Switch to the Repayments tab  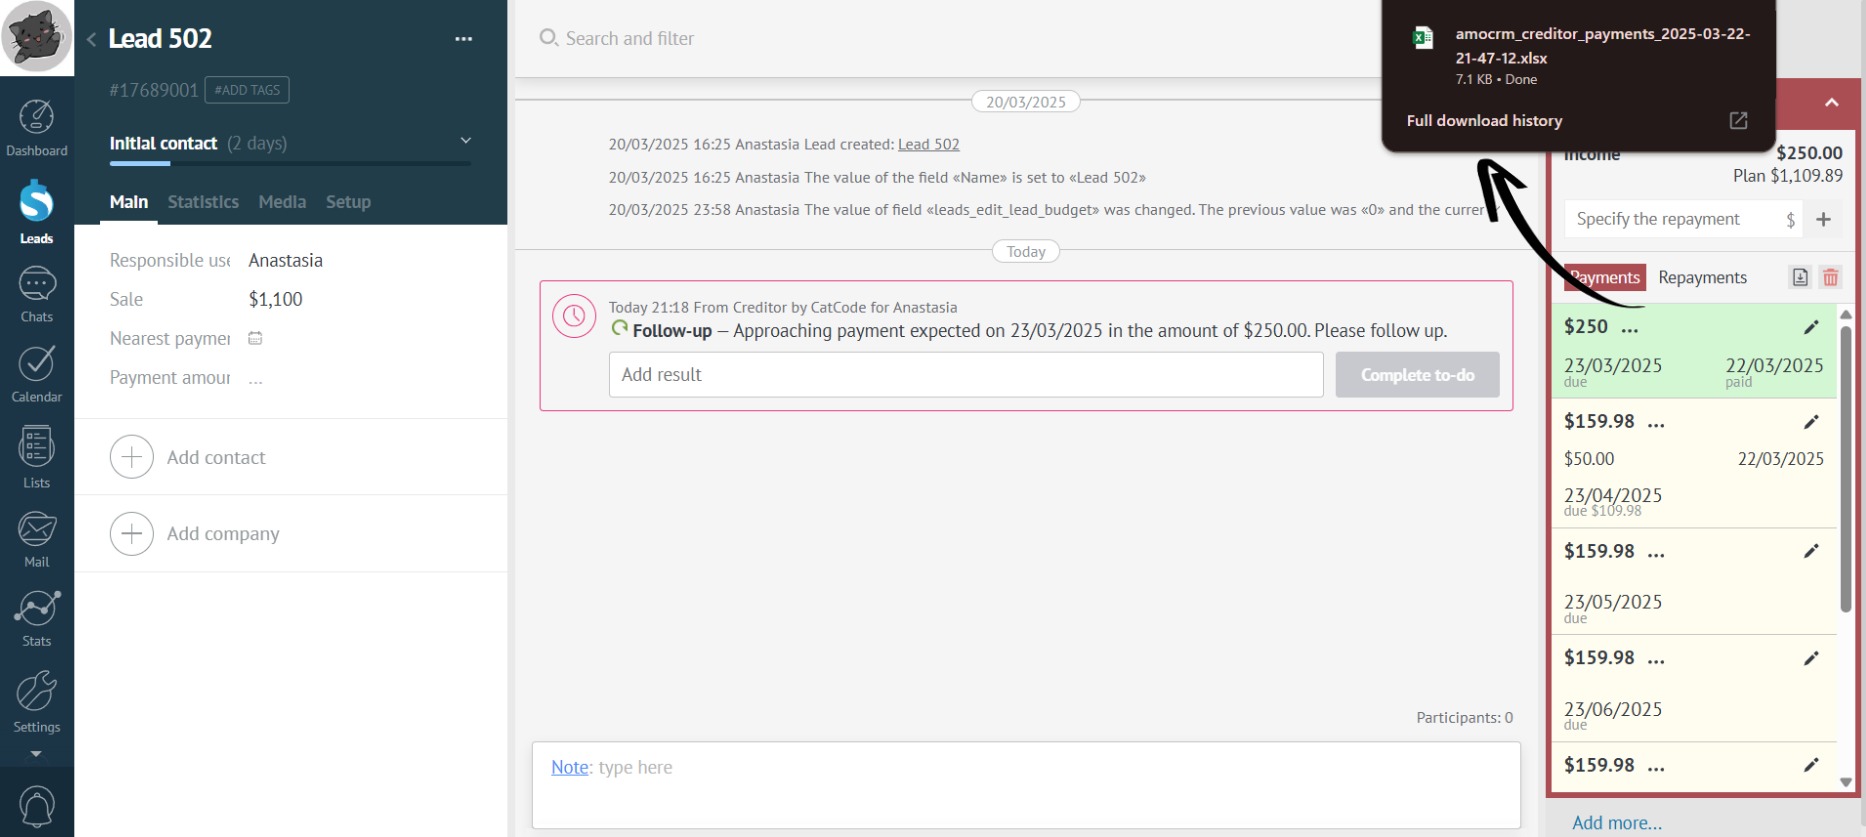(1702, 278)
